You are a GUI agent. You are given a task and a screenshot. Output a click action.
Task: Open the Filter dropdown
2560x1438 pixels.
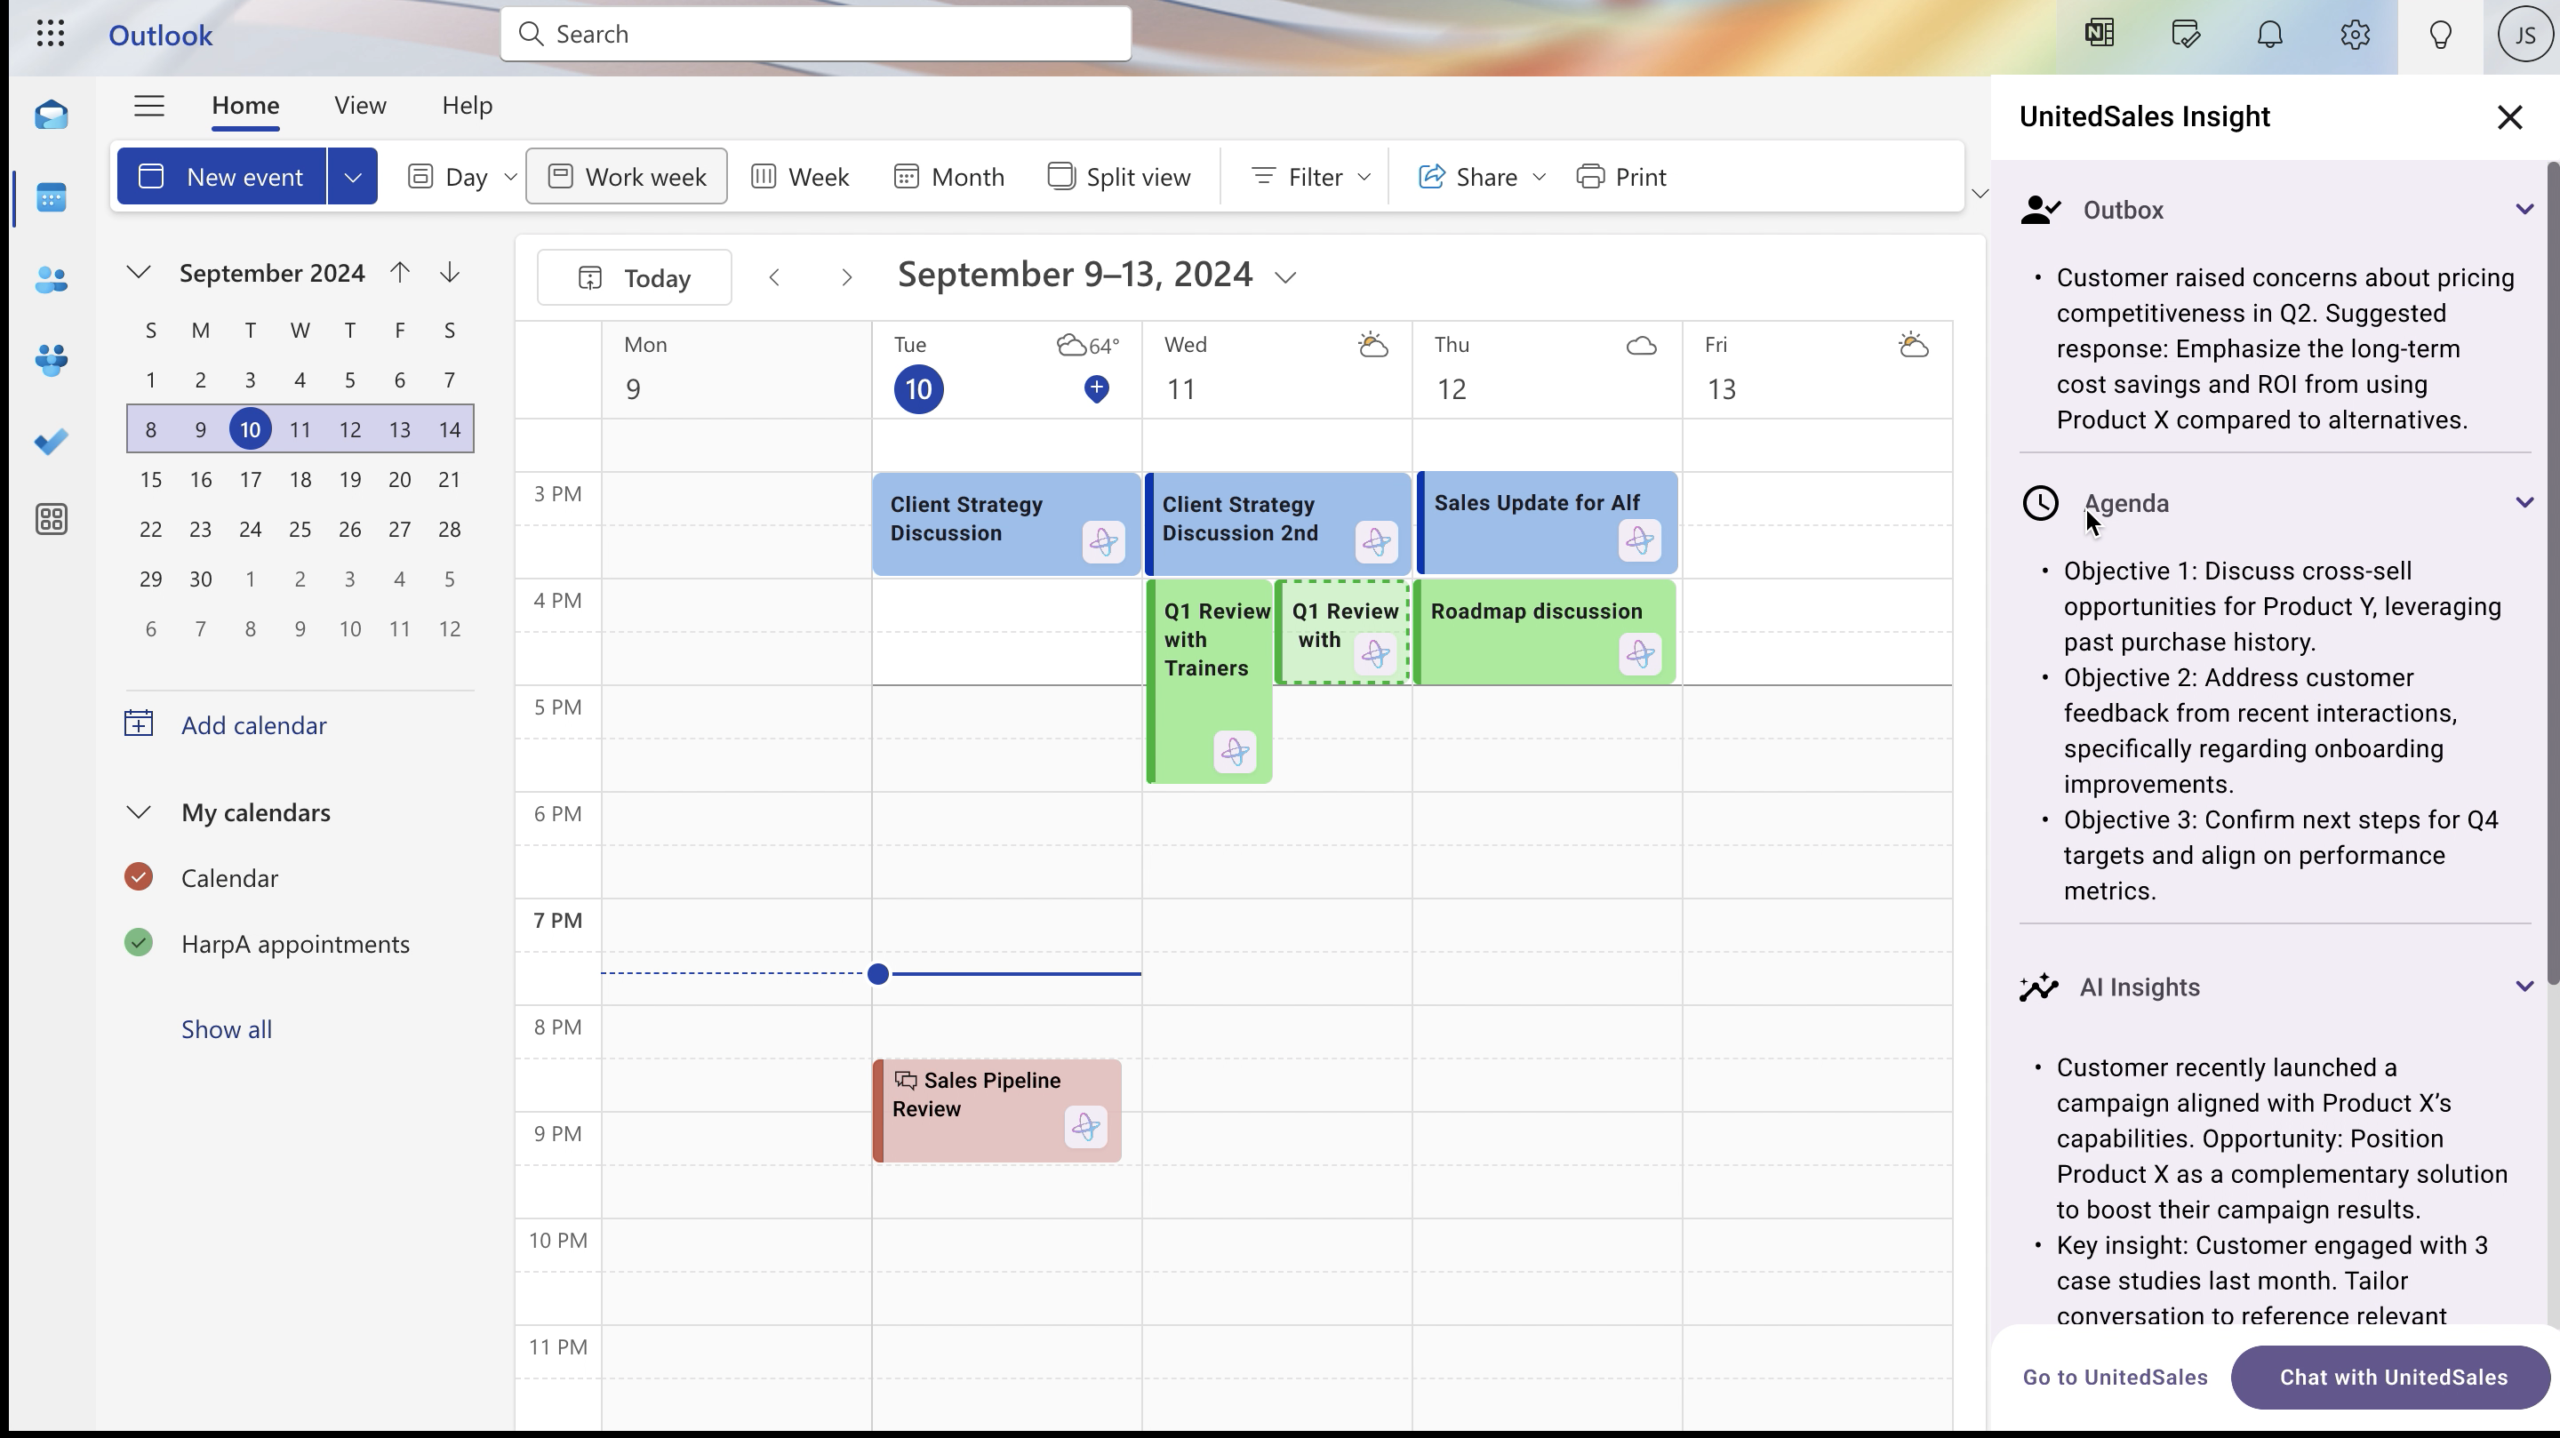(x=1310, y=177)
